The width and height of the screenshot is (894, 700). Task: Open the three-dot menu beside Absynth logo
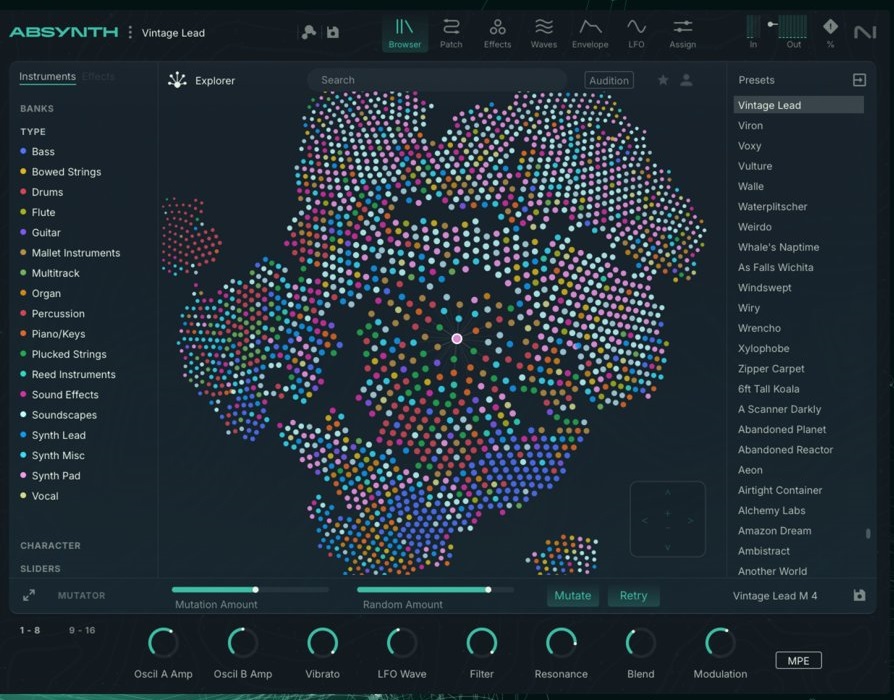130,33
